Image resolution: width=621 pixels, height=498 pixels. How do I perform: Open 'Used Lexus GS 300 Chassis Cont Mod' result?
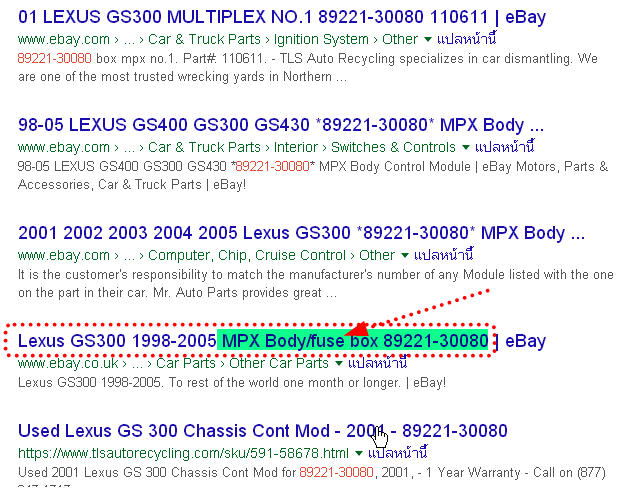pyautogui.click(x=263, y=431)
